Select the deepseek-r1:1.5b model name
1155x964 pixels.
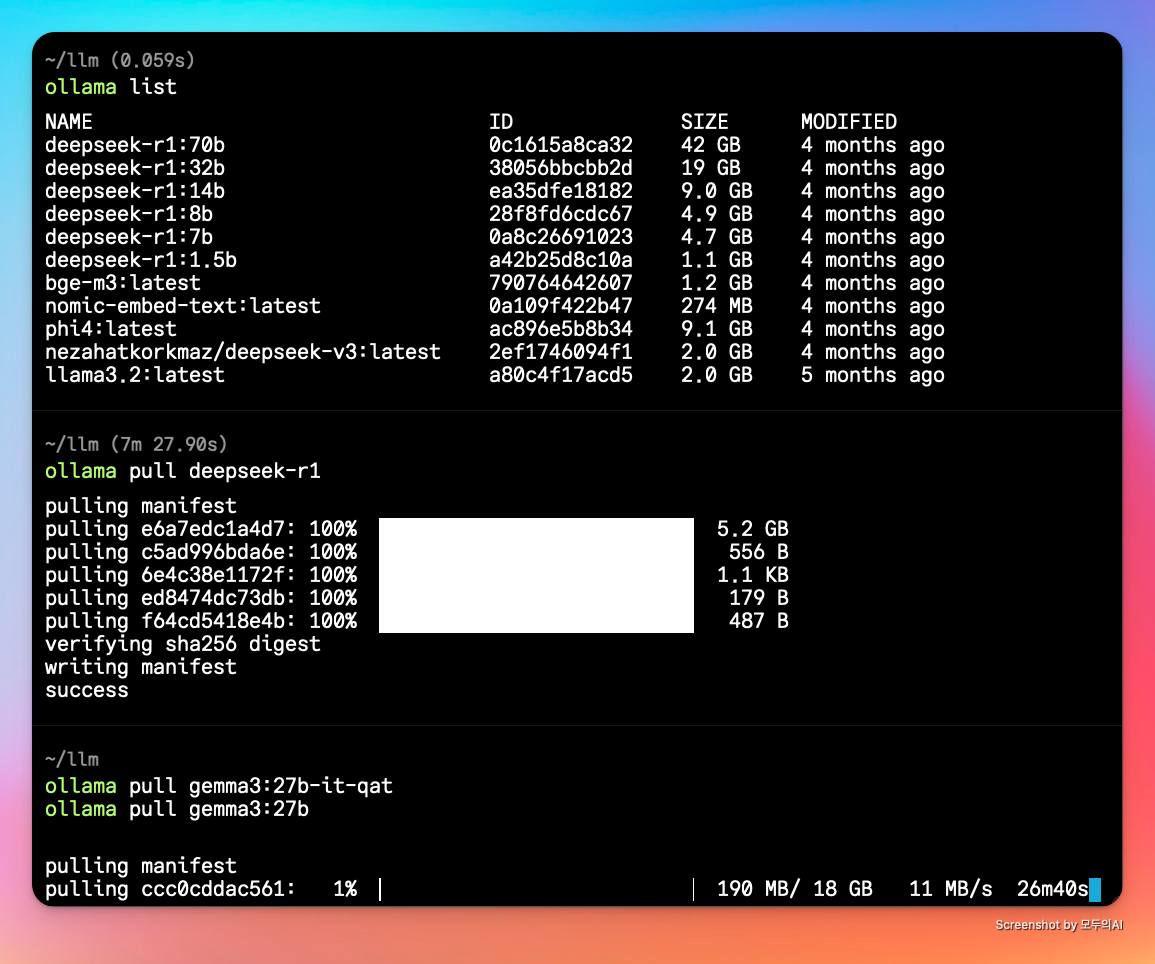pos(141,259)
